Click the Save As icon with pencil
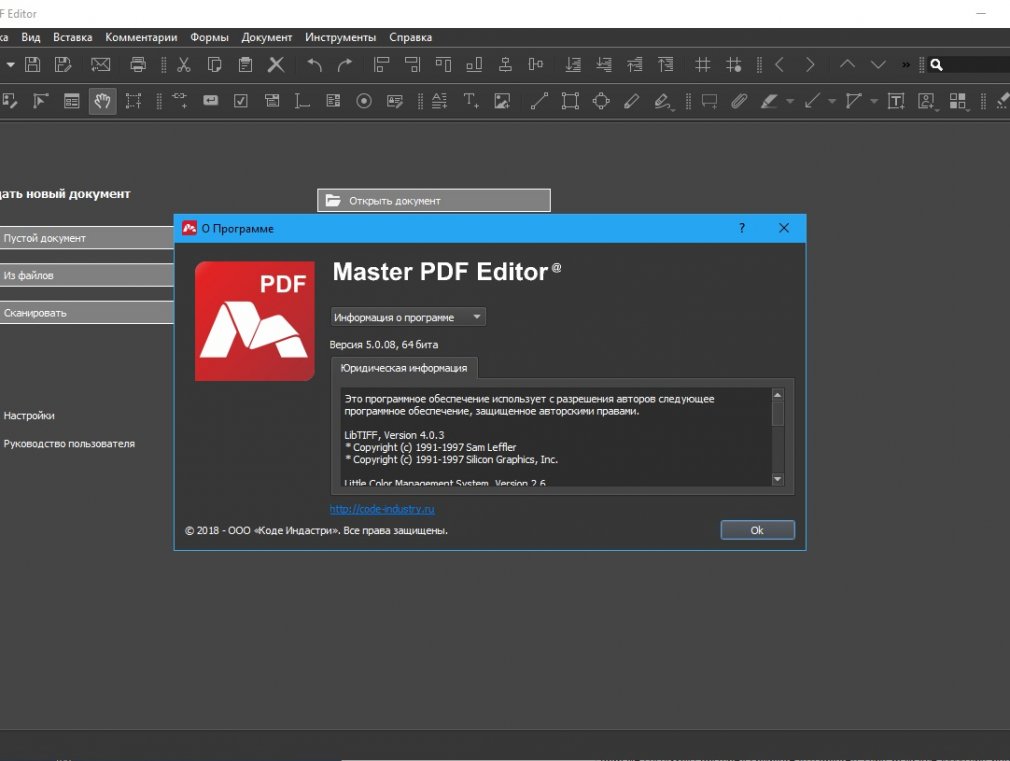 click(x=62, y=64)
